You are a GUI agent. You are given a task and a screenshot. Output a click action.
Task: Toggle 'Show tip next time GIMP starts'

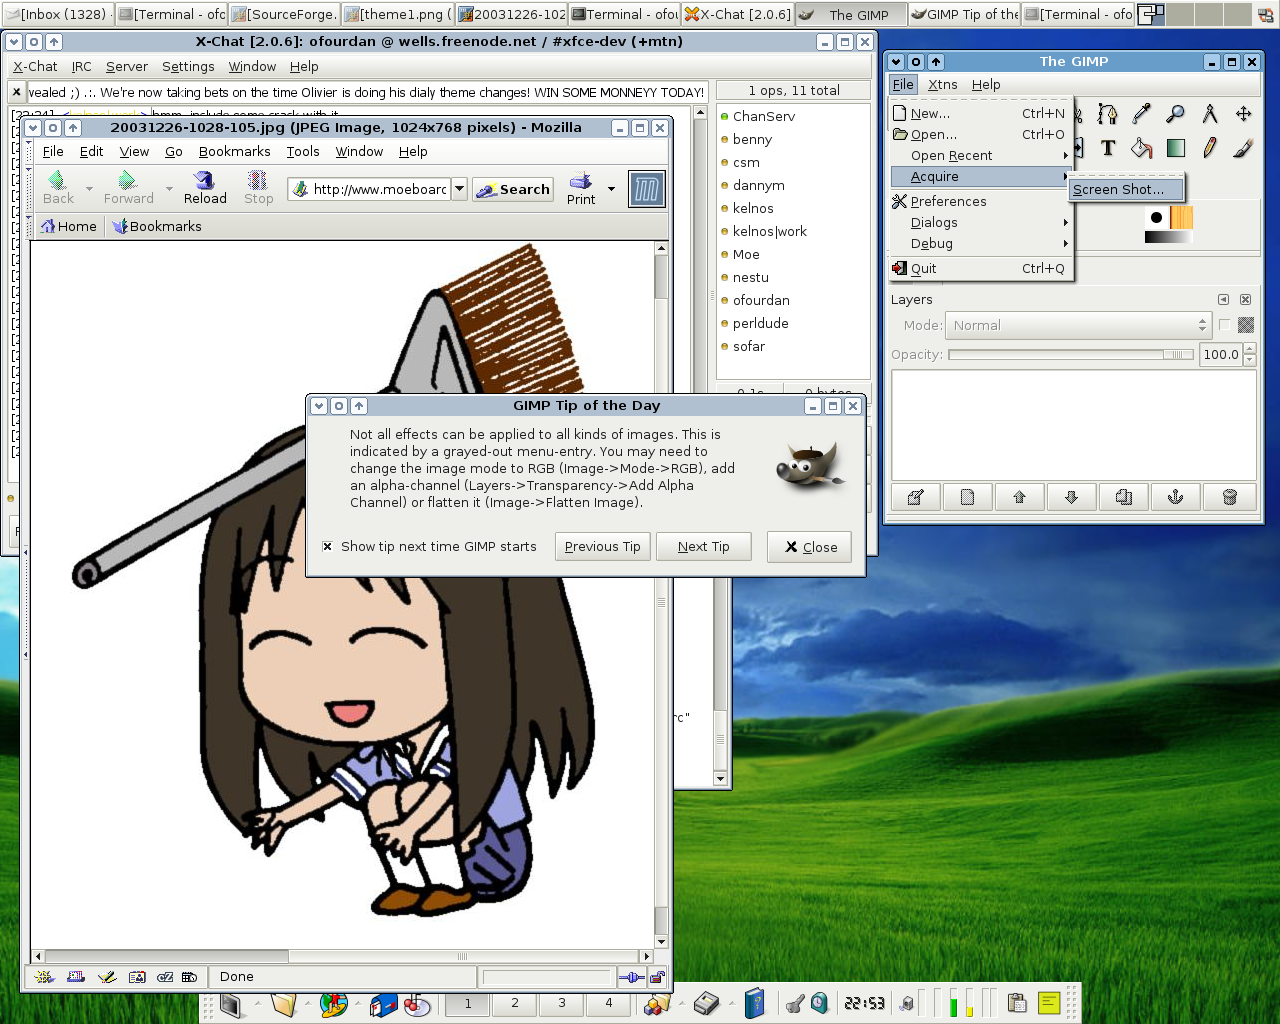327,547
